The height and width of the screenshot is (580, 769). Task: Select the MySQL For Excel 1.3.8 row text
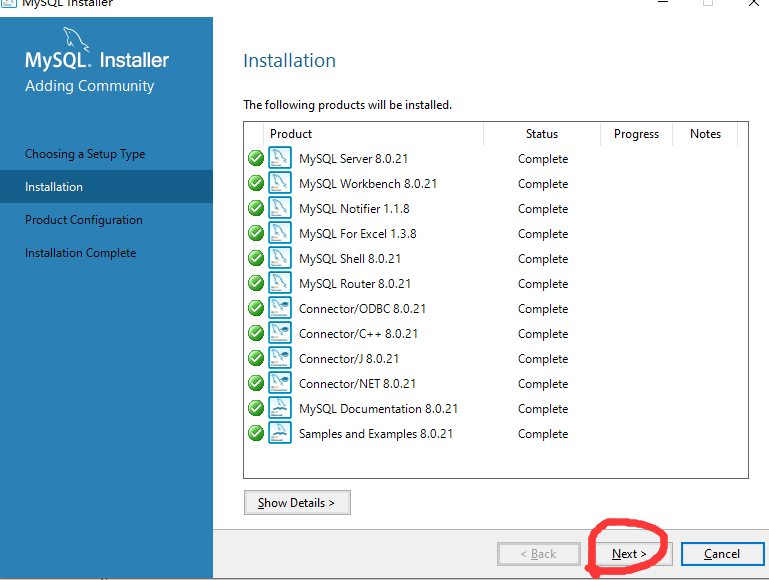pos(358,234)
